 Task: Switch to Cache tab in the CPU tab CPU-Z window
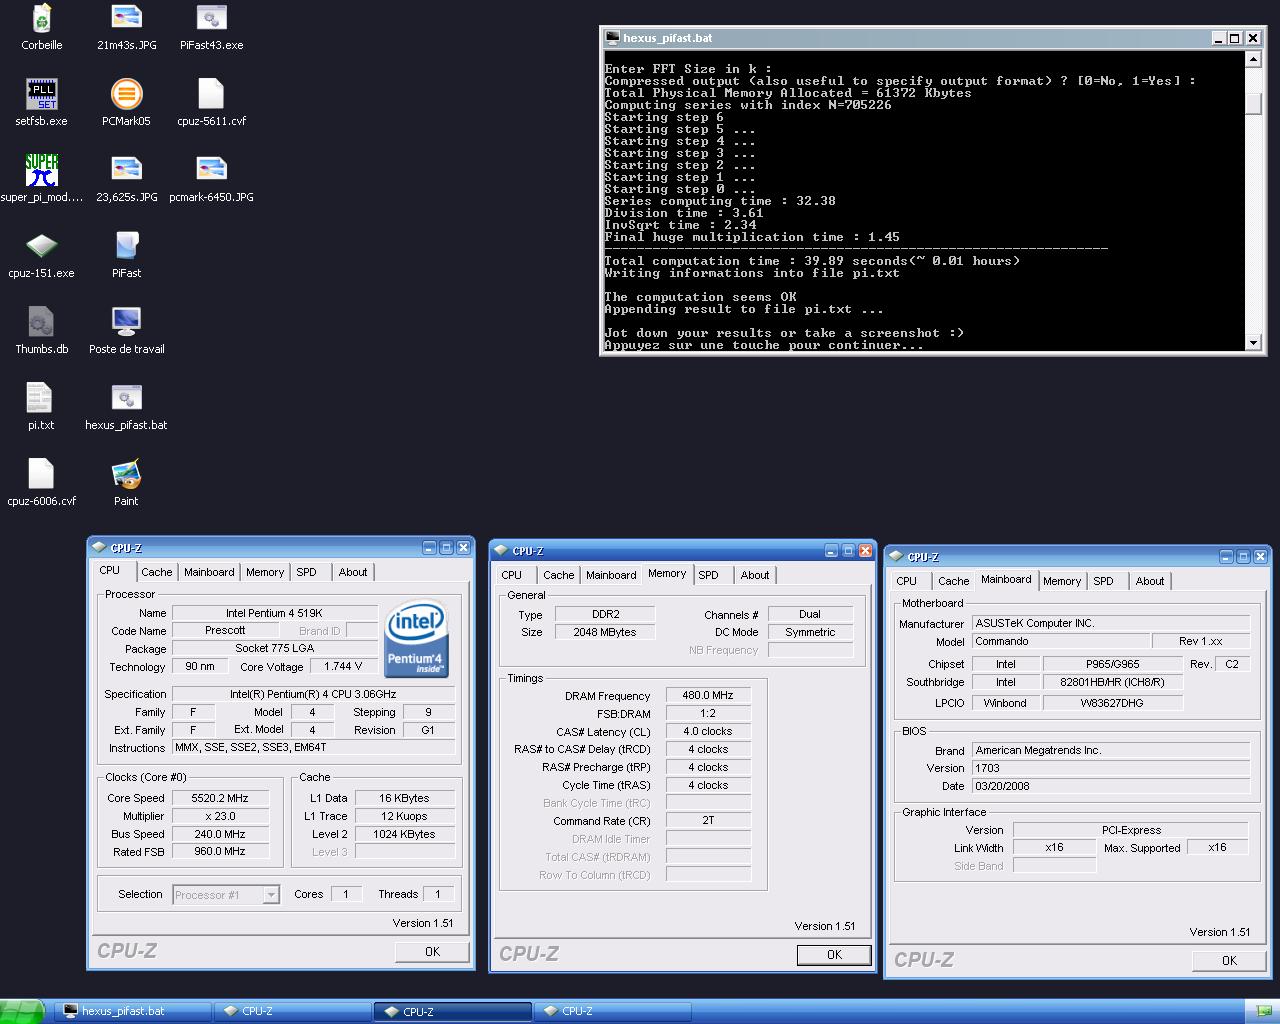156,573
